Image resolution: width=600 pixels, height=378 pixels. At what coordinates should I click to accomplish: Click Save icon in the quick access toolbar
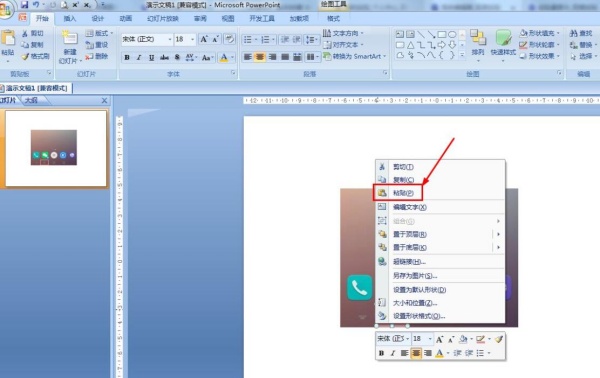coord(24,5)
